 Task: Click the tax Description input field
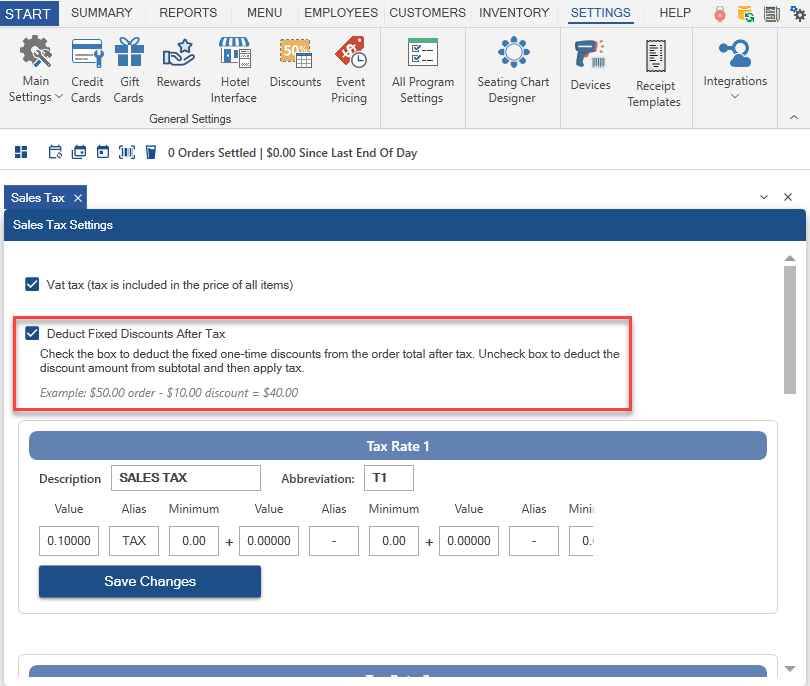pos(185,478)
